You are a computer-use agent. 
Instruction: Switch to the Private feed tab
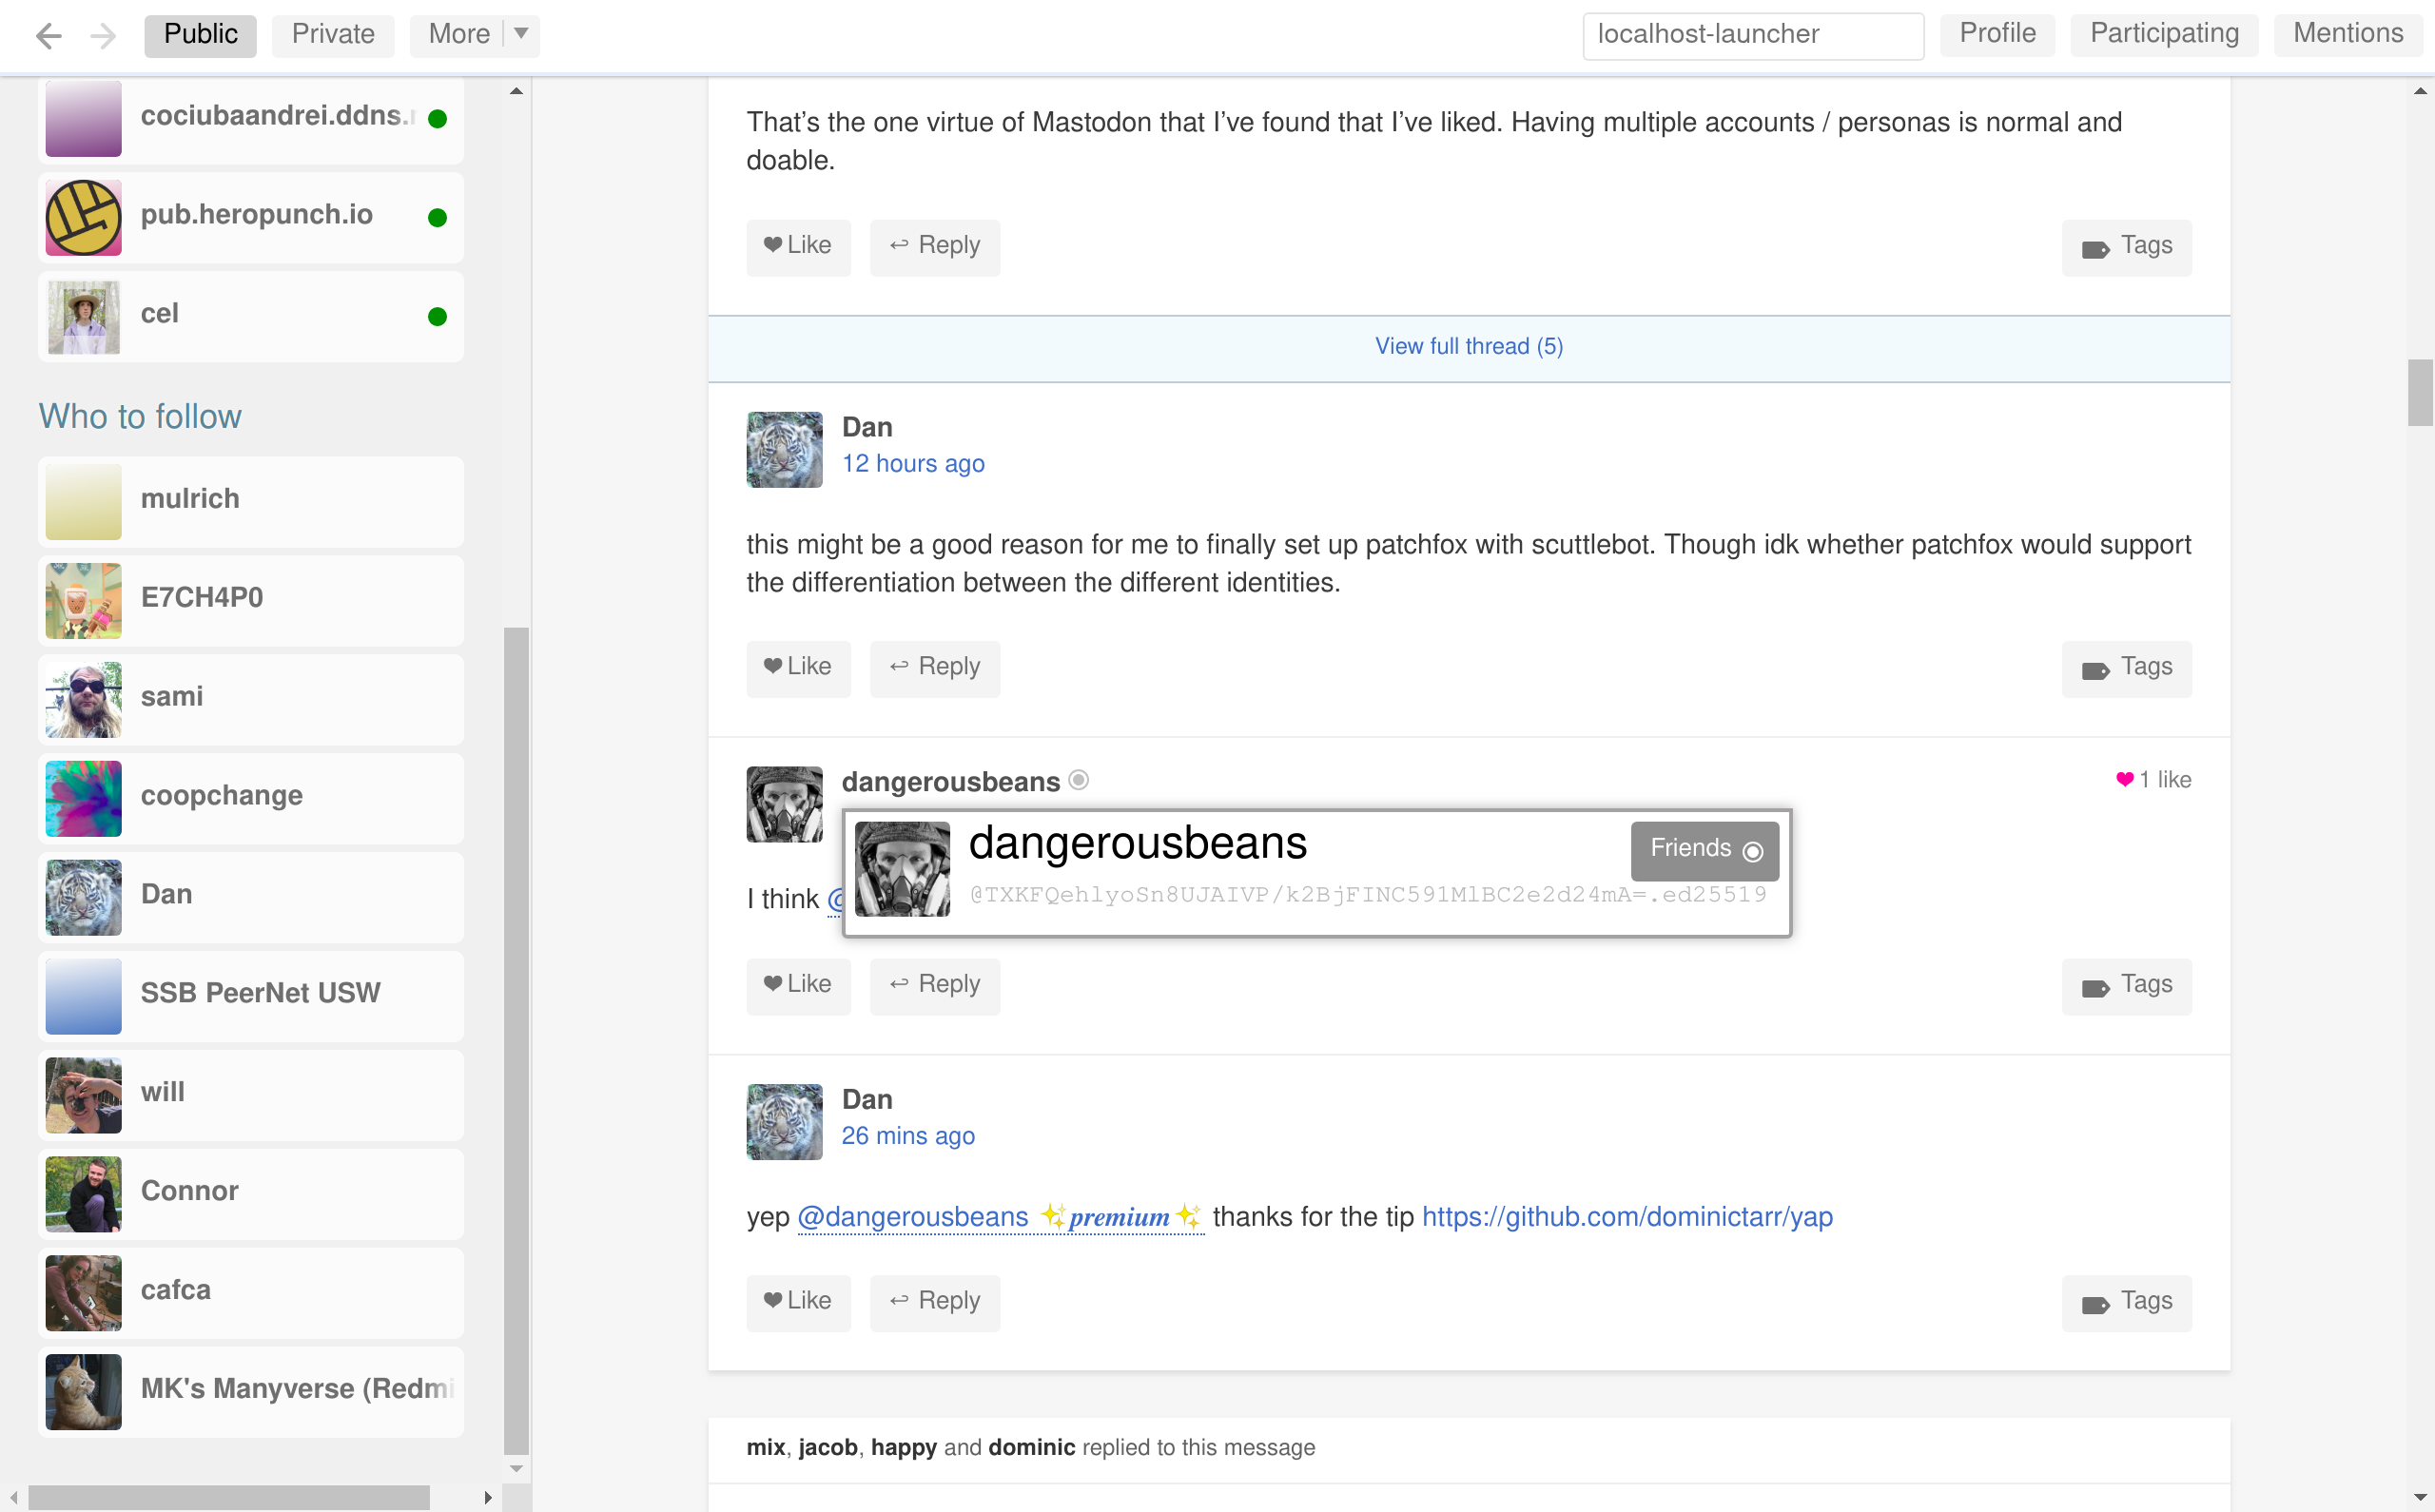333,35
